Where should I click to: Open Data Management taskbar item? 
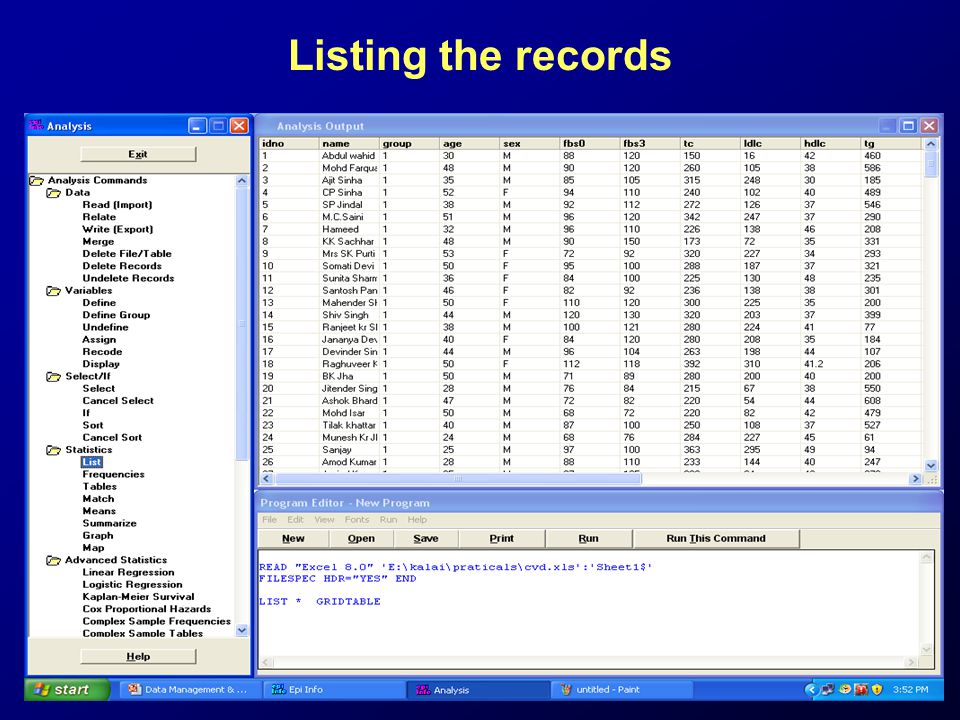coord(188,689)
